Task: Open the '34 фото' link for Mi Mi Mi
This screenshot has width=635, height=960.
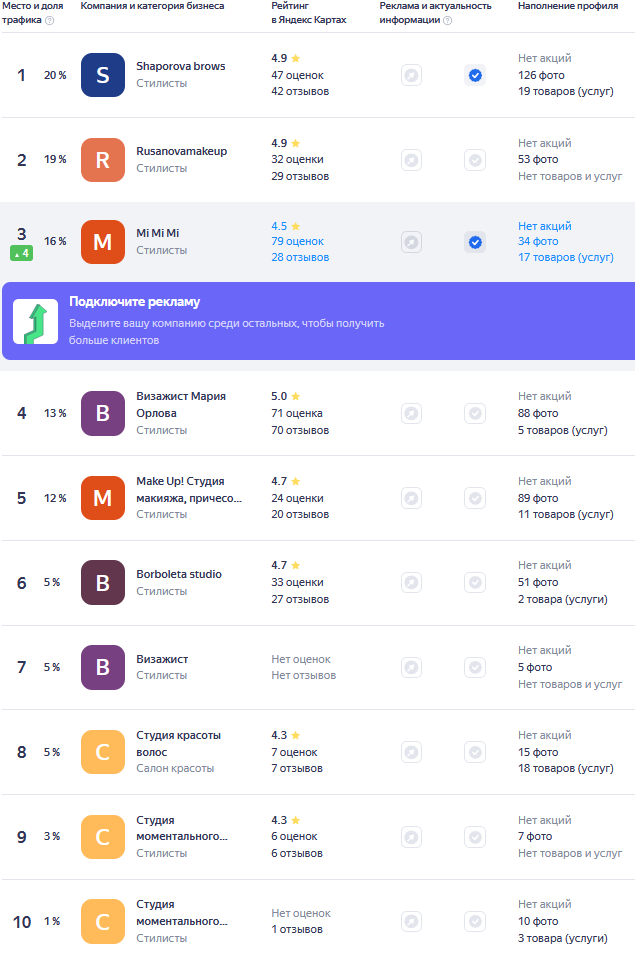Action: pos(538,242)
